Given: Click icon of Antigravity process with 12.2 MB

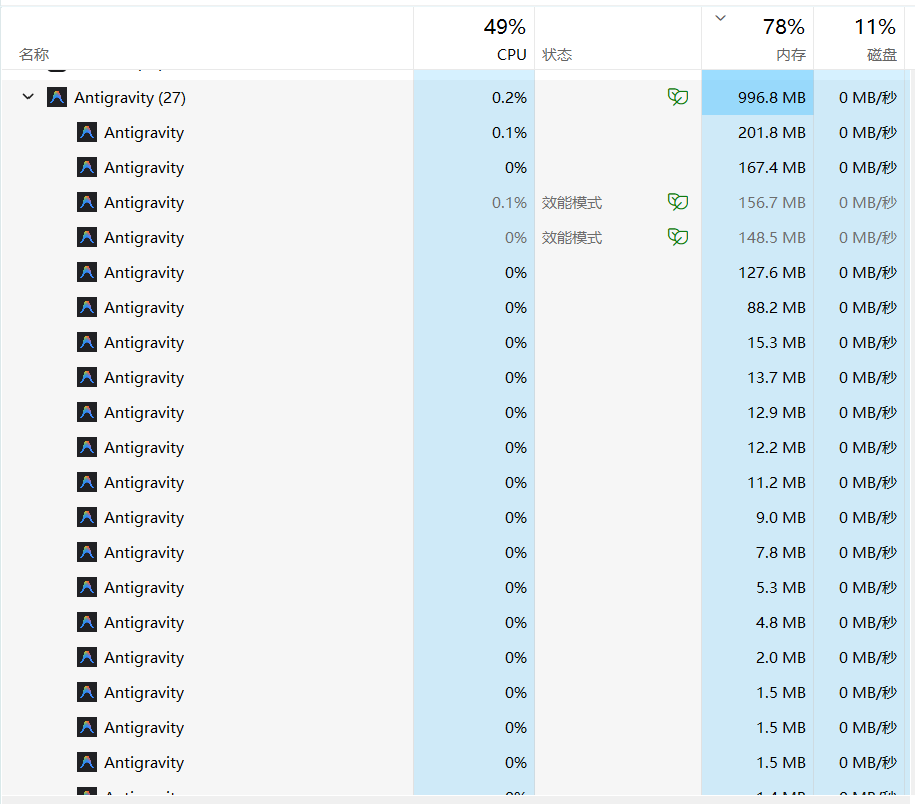Looking at the screenshot, I should 87,447.
